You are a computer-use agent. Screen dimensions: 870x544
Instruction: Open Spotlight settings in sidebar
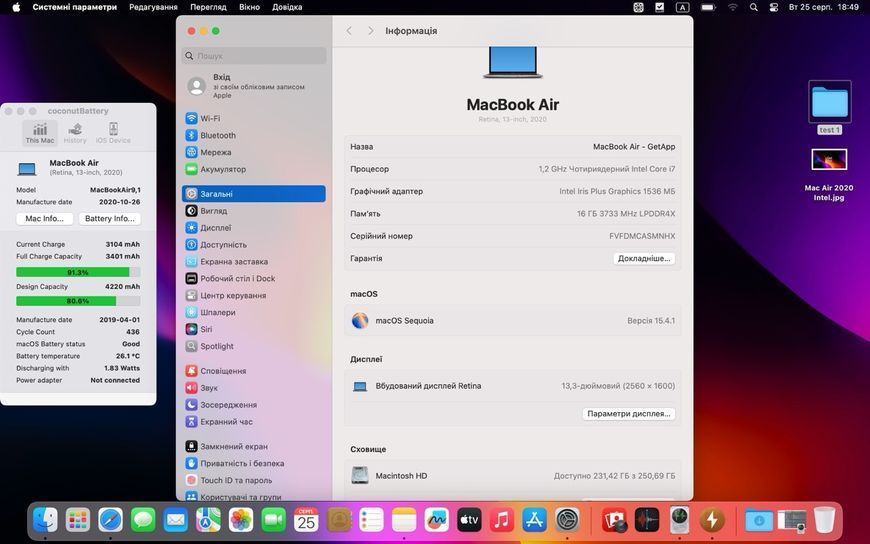tap(254, 346)
